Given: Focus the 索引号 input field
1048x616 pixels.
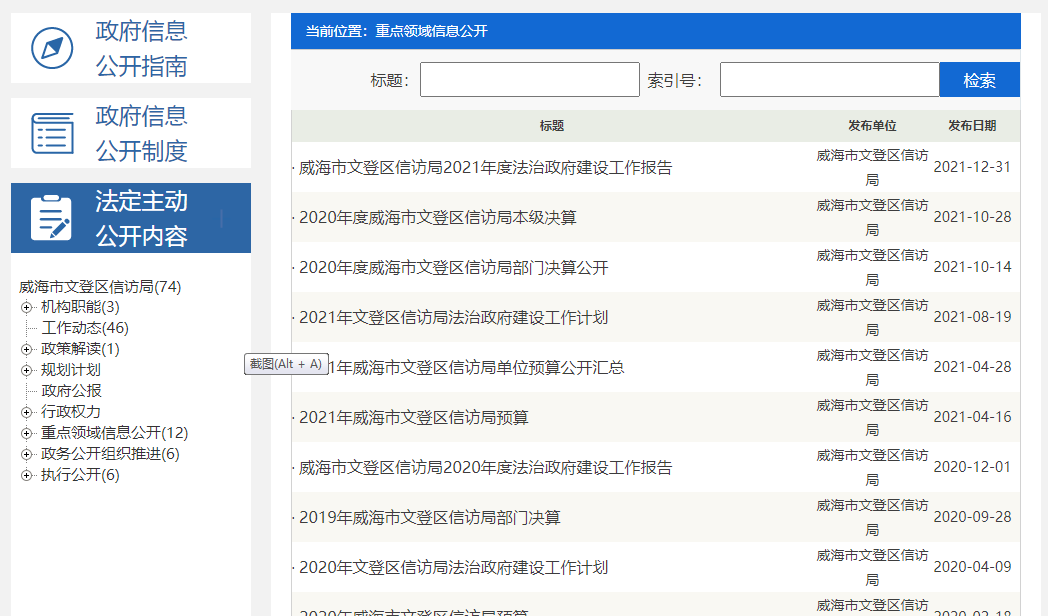Looking at the screenshot, I should 829,80.
